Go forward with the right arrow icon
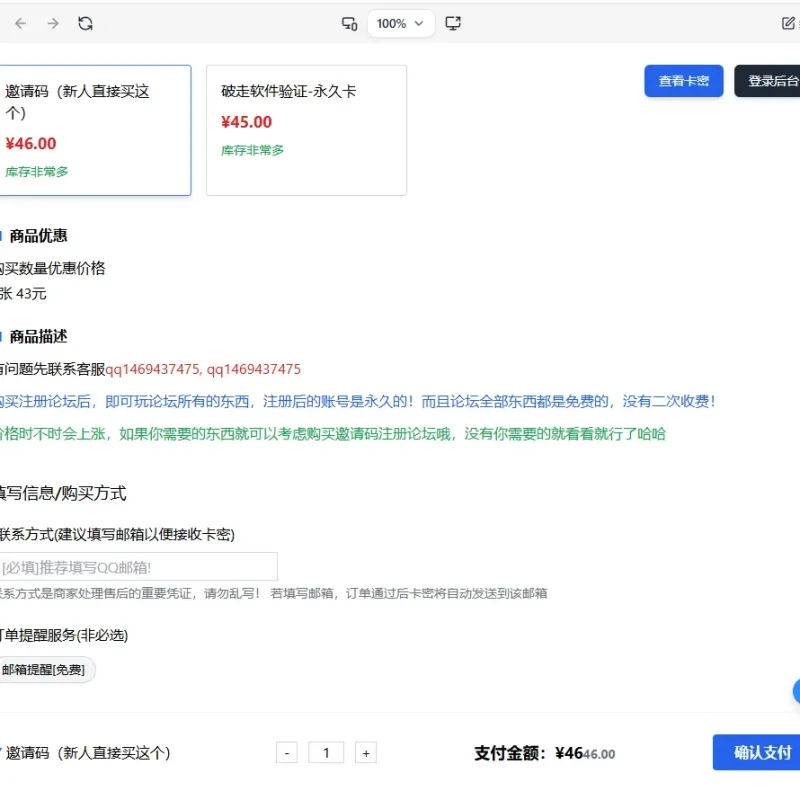This screenshot has width=800, height=800. pos(53,23)
